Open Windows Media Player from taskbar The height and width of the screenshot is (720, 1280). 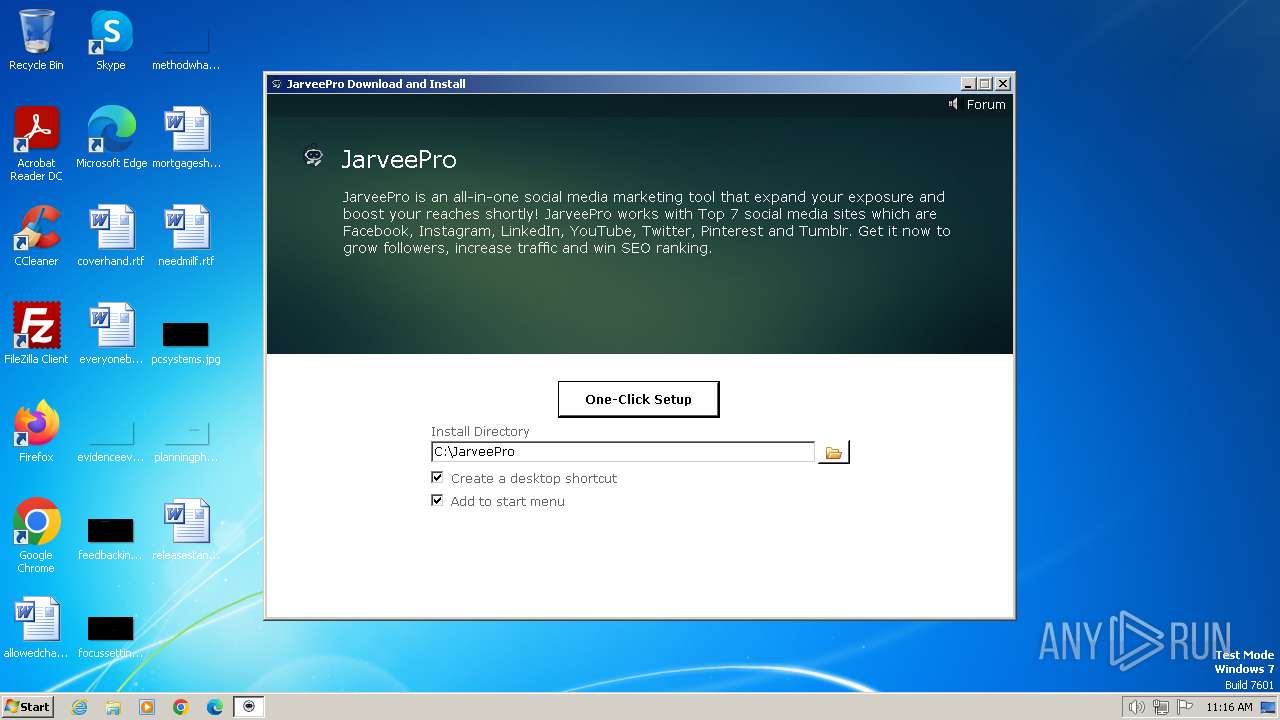[x=147, y=707]
